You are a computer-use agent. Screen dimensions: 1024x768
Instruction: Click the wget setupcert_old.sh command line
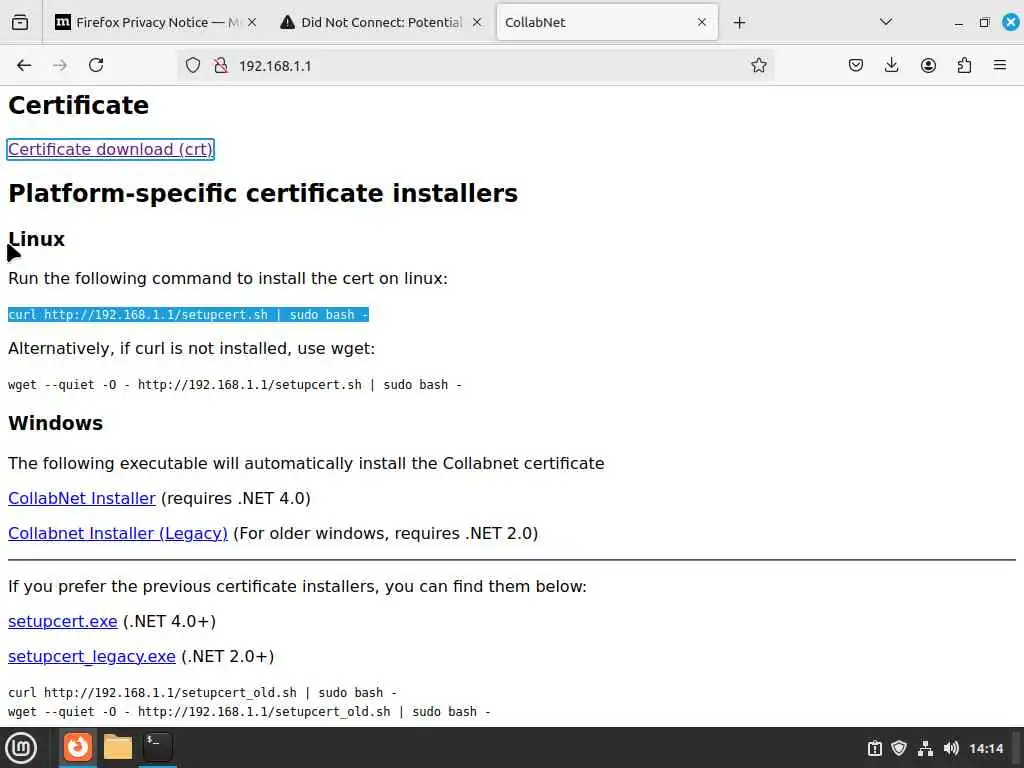(x=249, y=712)
